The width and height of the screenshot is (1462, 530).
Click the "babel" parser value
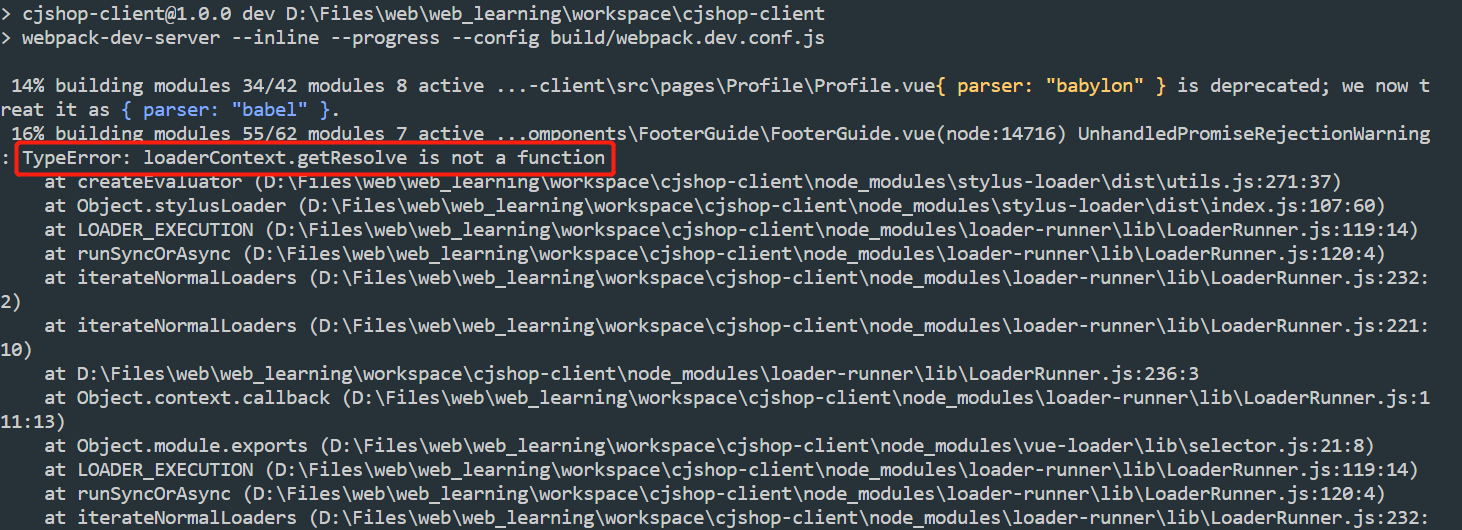[x=269, y=110]
